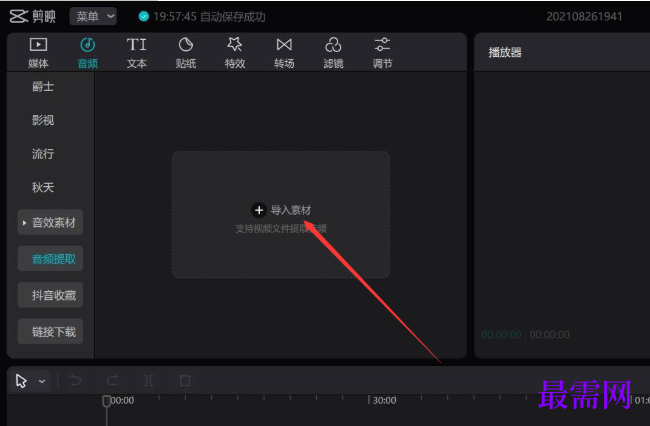Select the 流行 music category
This screenshot has width=650, height=426.
pos(43,154)
